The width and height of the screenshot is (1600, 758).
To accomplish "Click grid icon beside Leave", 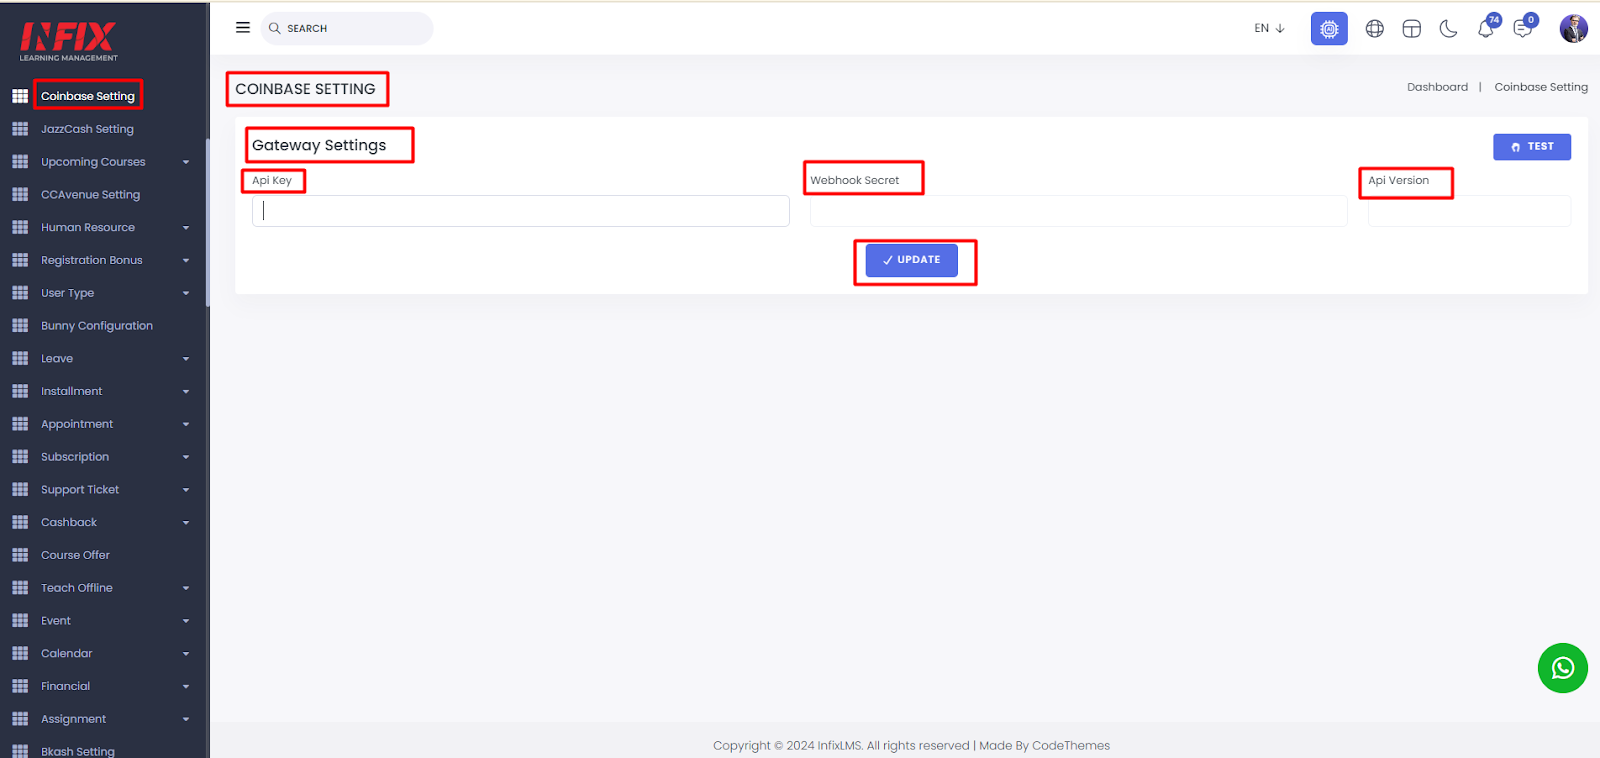I will 20,358.
